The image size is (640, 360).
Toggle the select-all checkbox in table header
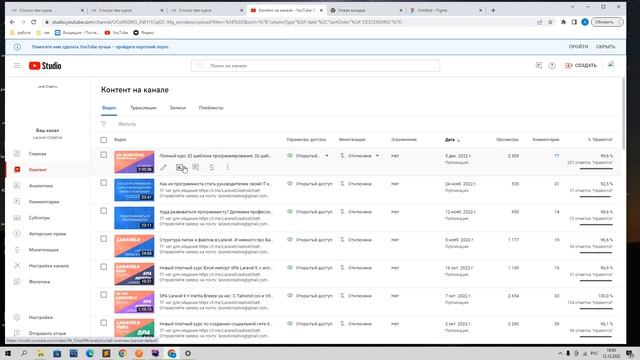[x=104, y=140]
